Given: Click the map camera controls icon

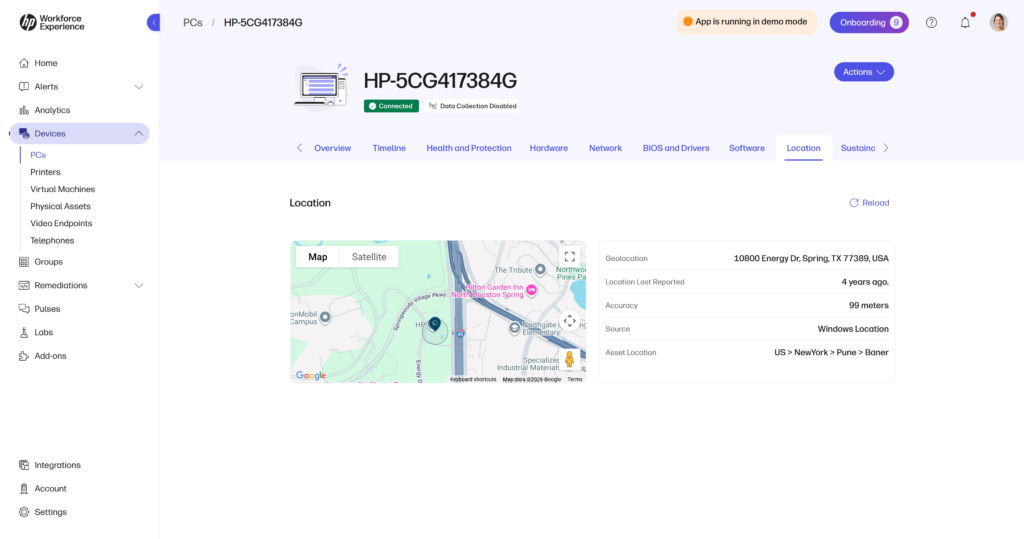Looking at the screenshot, I should 569,321.
